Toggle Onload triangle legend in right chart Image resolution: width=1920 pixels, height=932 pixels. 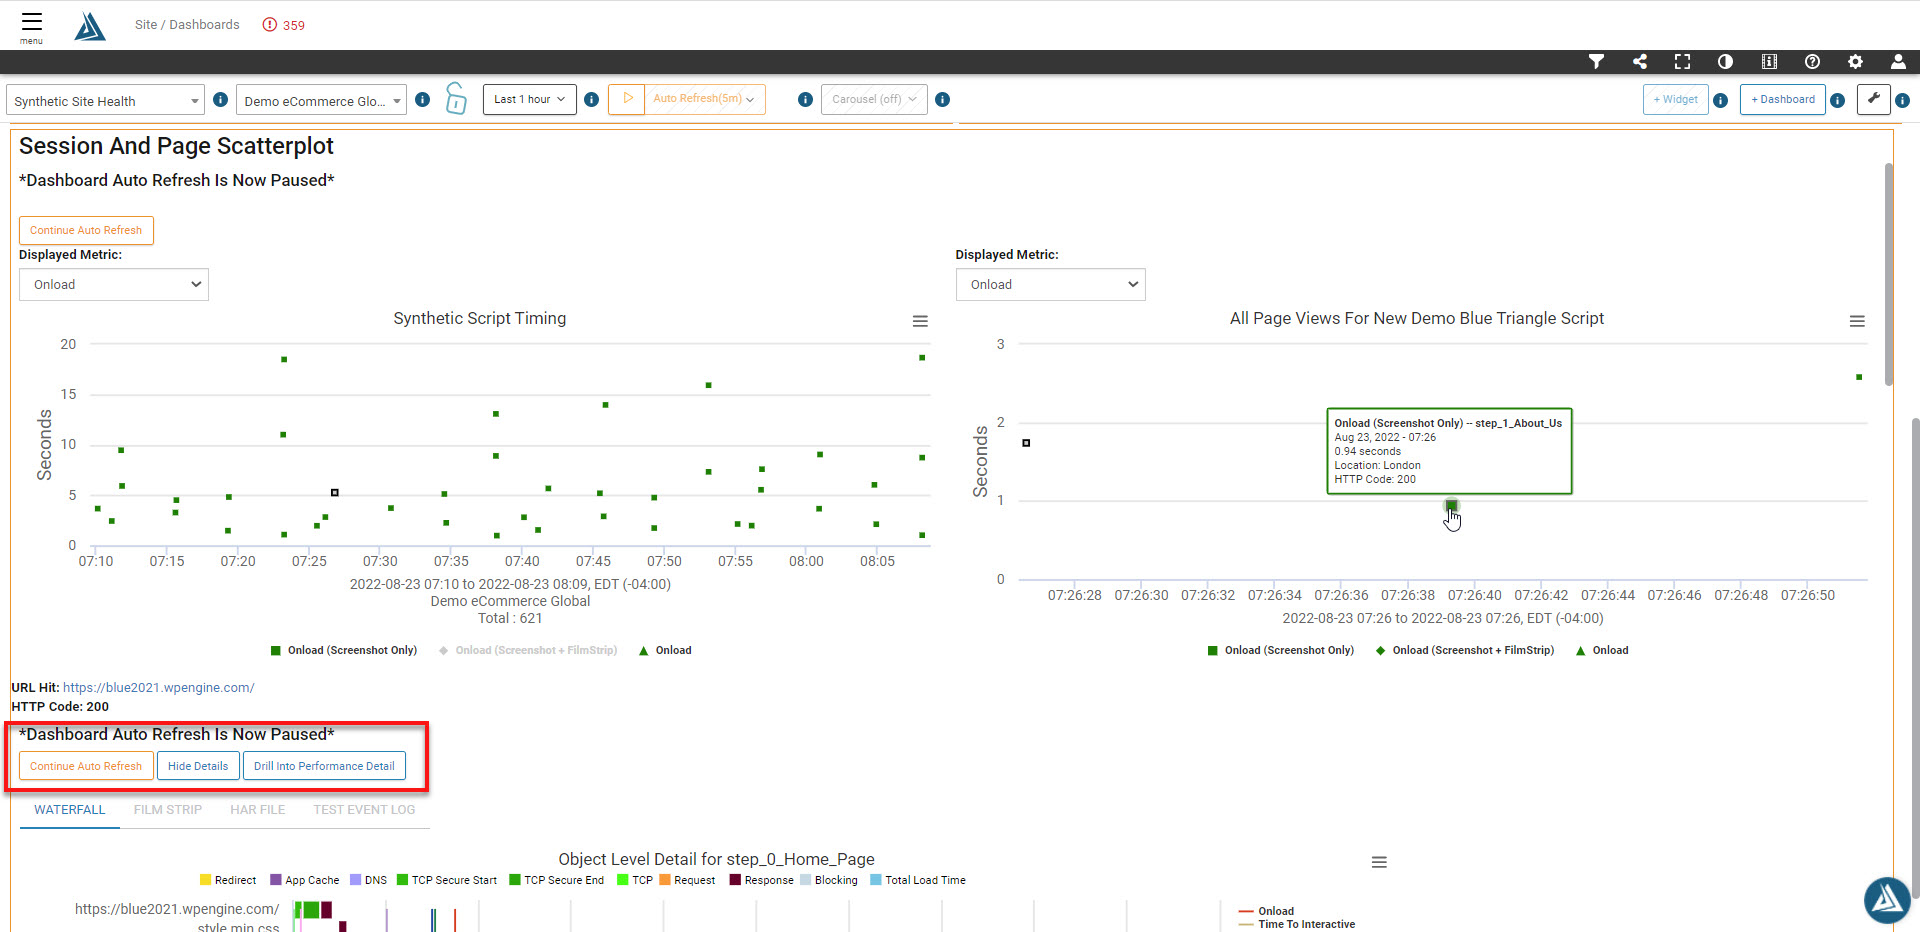(x=1602, y=650)
